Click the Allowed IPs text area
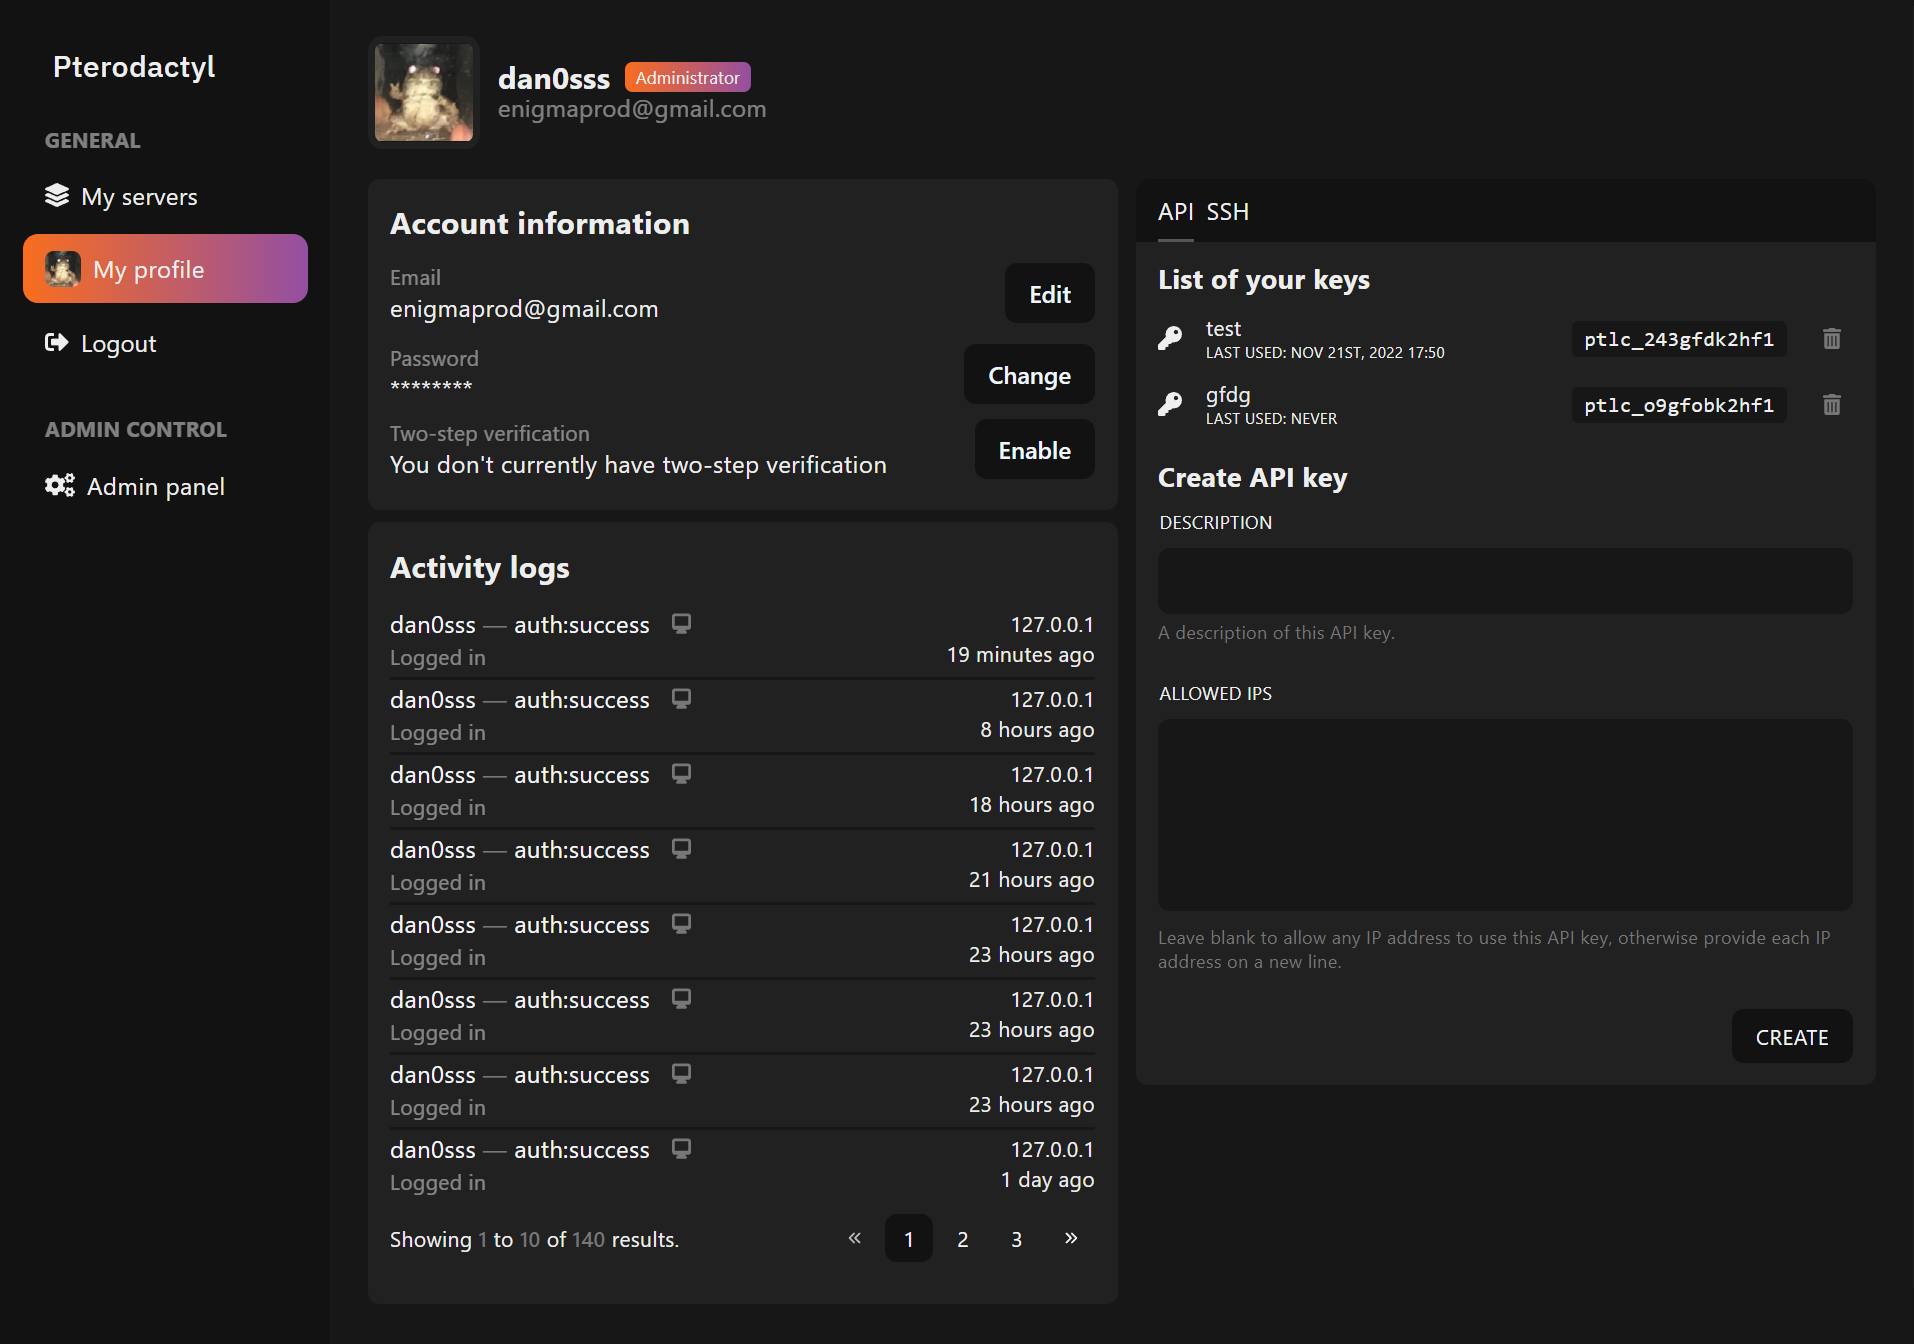The width and height of the screenshot is (1914, 1344). (x=1504, y=814)
